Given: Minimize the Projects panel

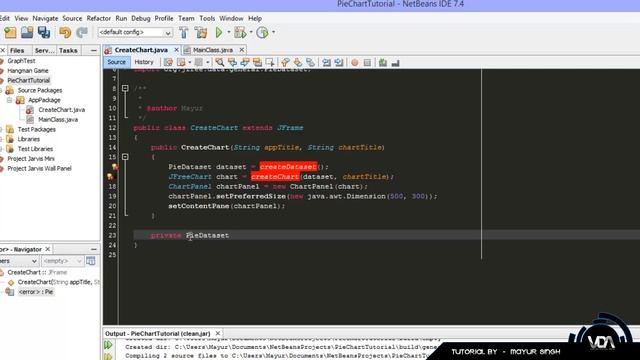Looking at the screenshot, I should (93, 51).
